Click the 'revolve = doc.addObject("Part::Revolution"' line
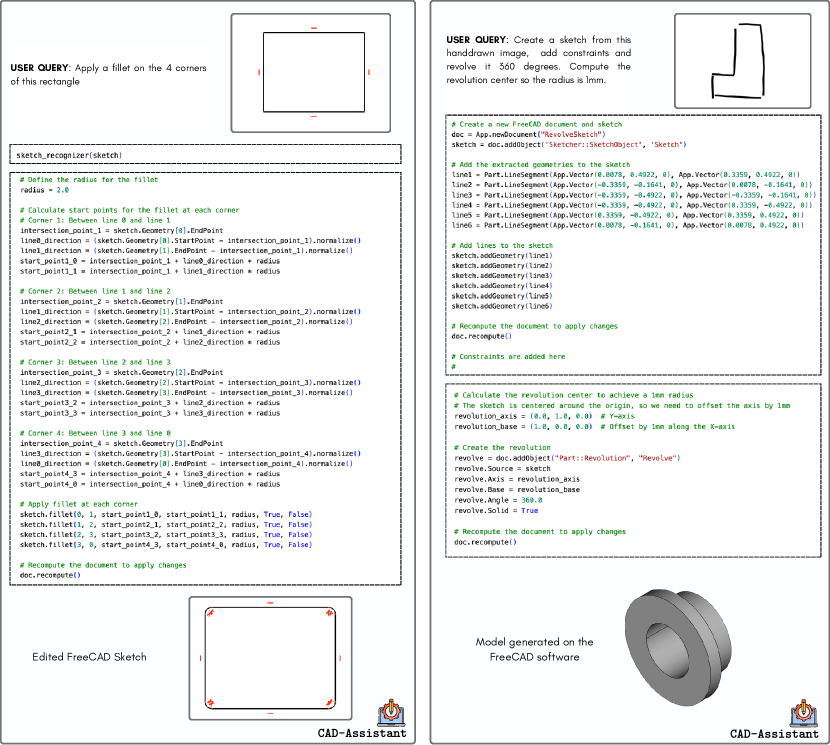 [x=567, y=459]
